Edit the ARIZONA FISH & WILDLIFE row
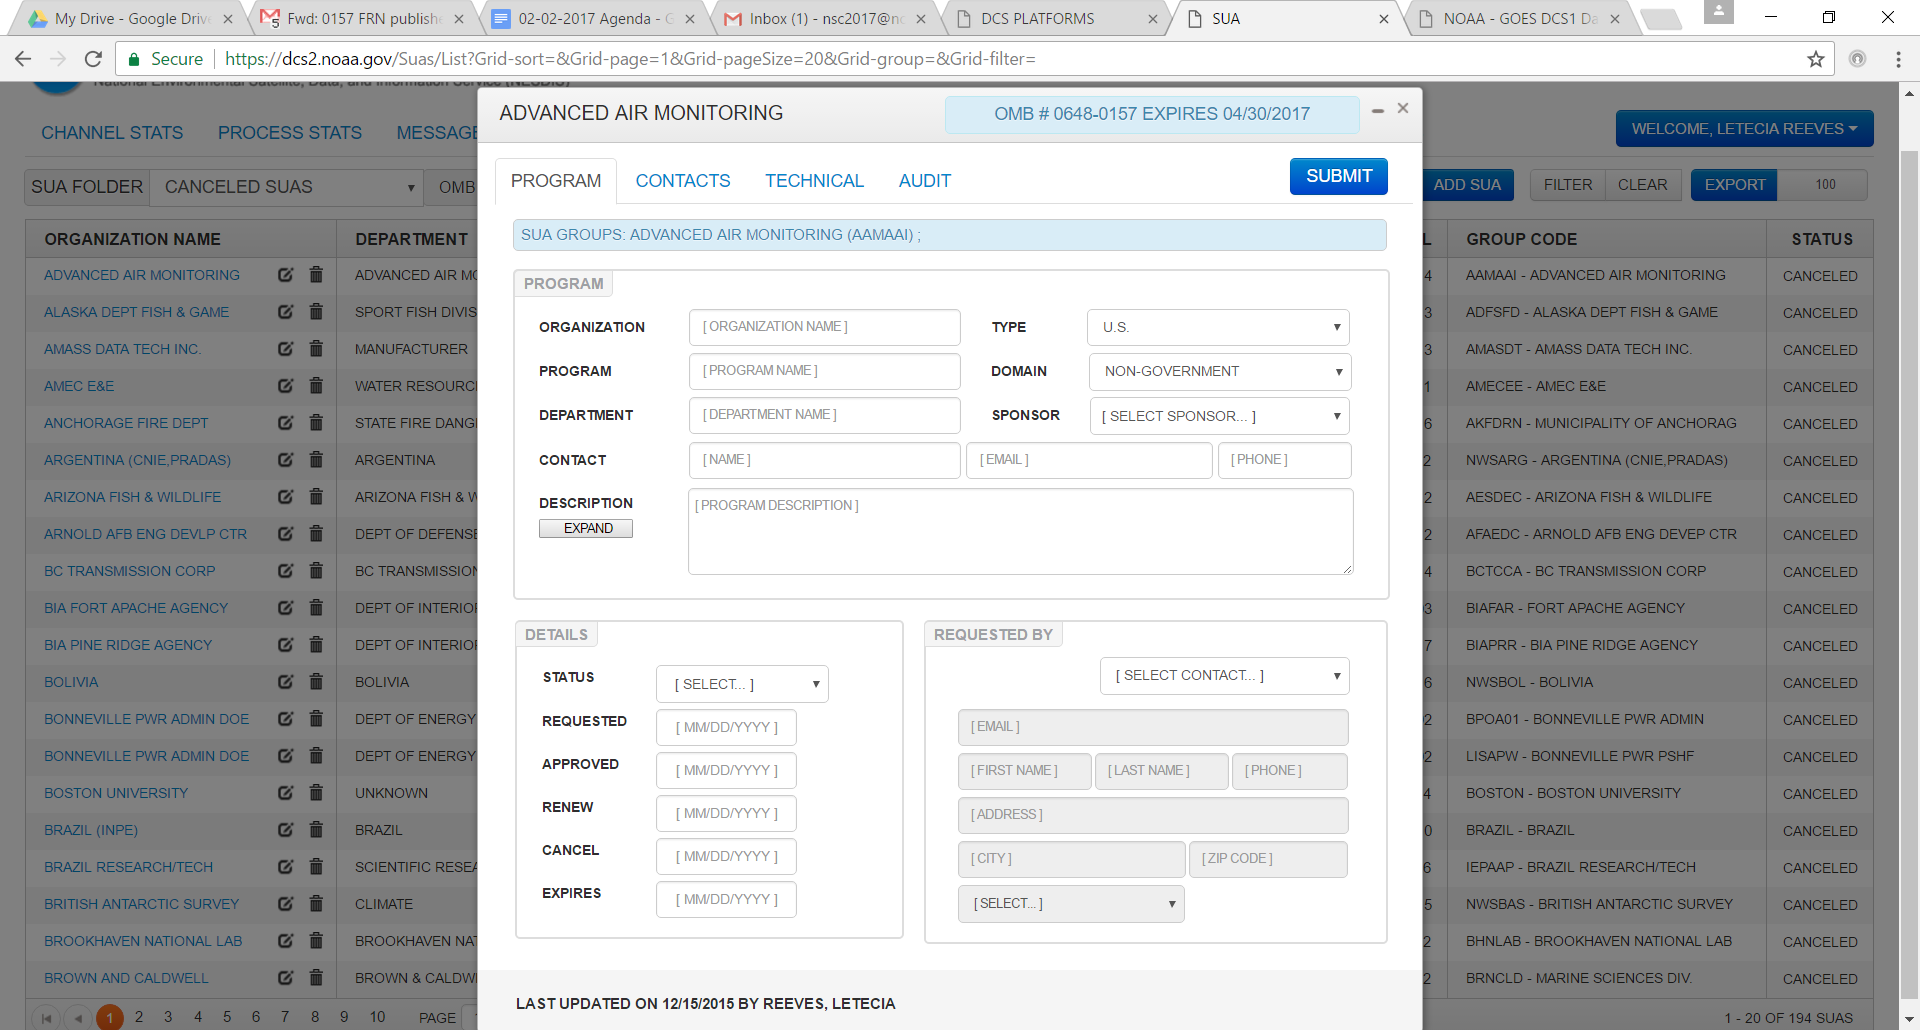 [286, 497]
